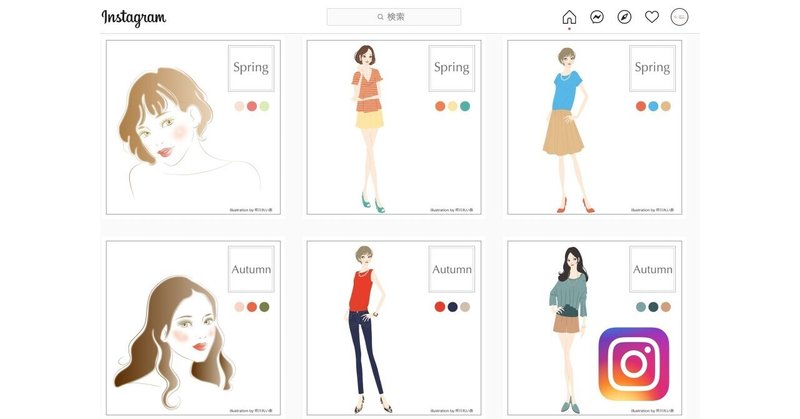The width and height of the screenshot is (800, 419).
Task: Click coral pink swatch in Spring portrait post
Action: pyautogui.click(x=252, y=106)
